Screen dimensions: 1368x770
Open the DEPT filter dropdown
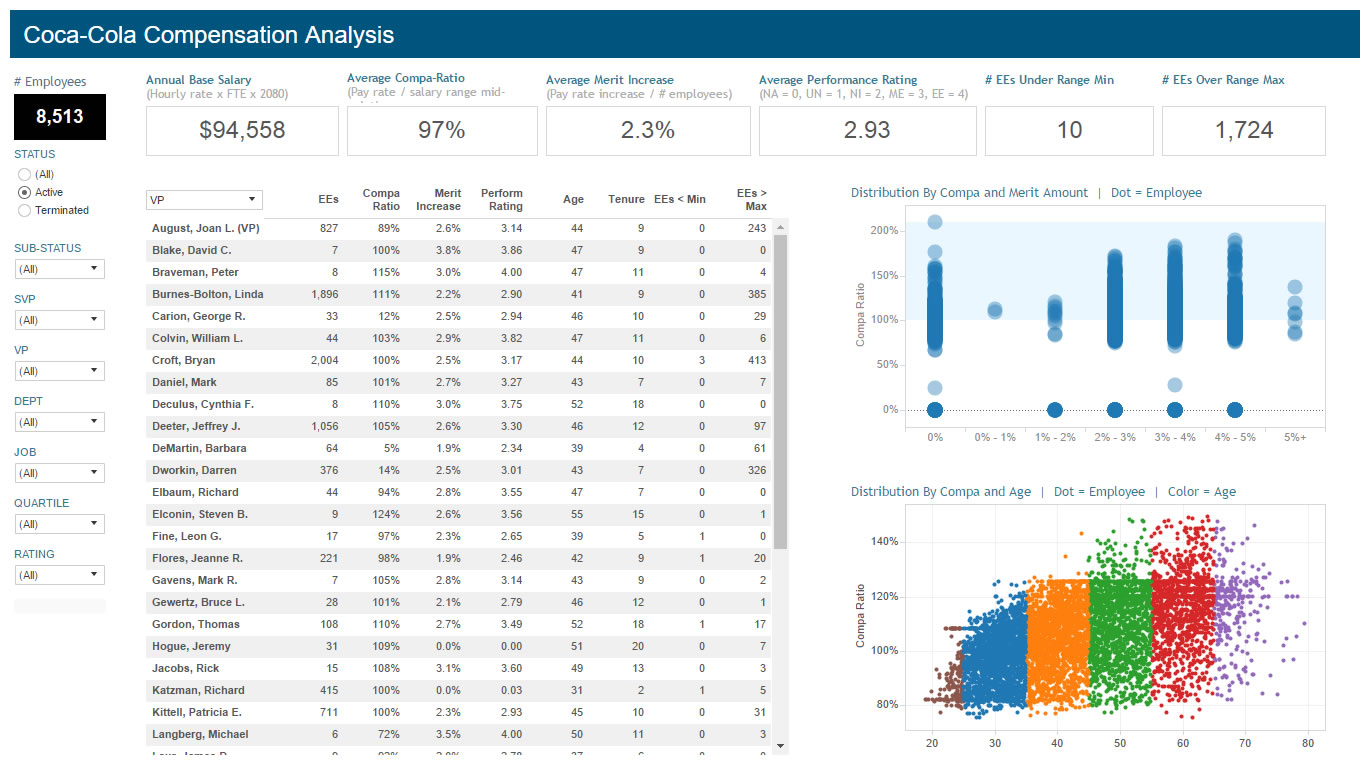tap(59, 422)
